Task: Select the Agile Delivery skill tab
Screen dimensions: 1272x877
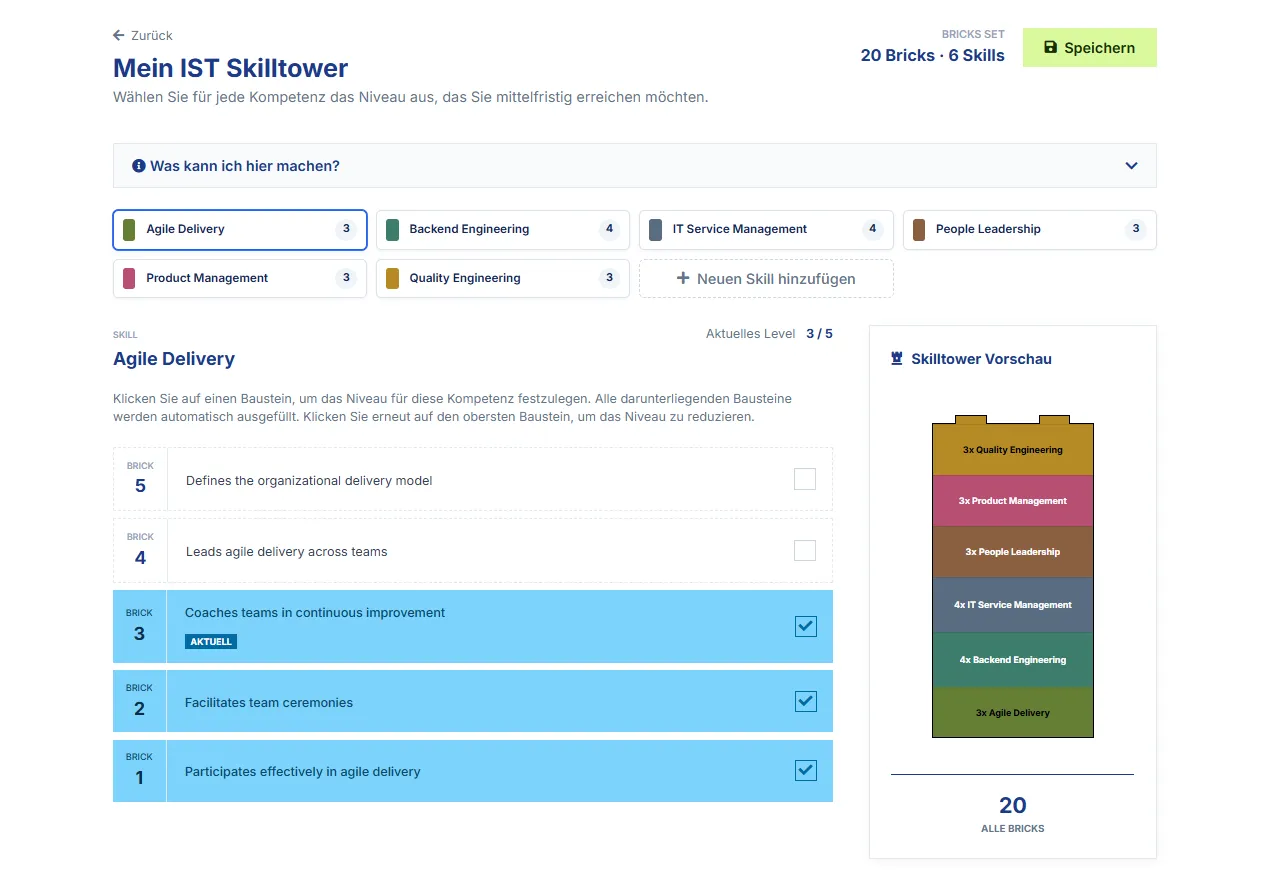Action: [x=240, y=229]
